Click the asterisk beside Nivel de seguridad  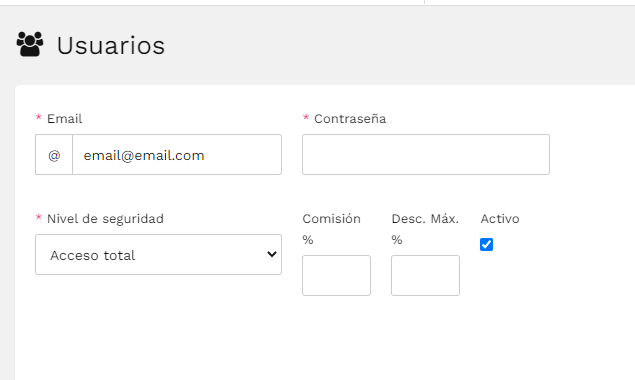tap(39, 218)
